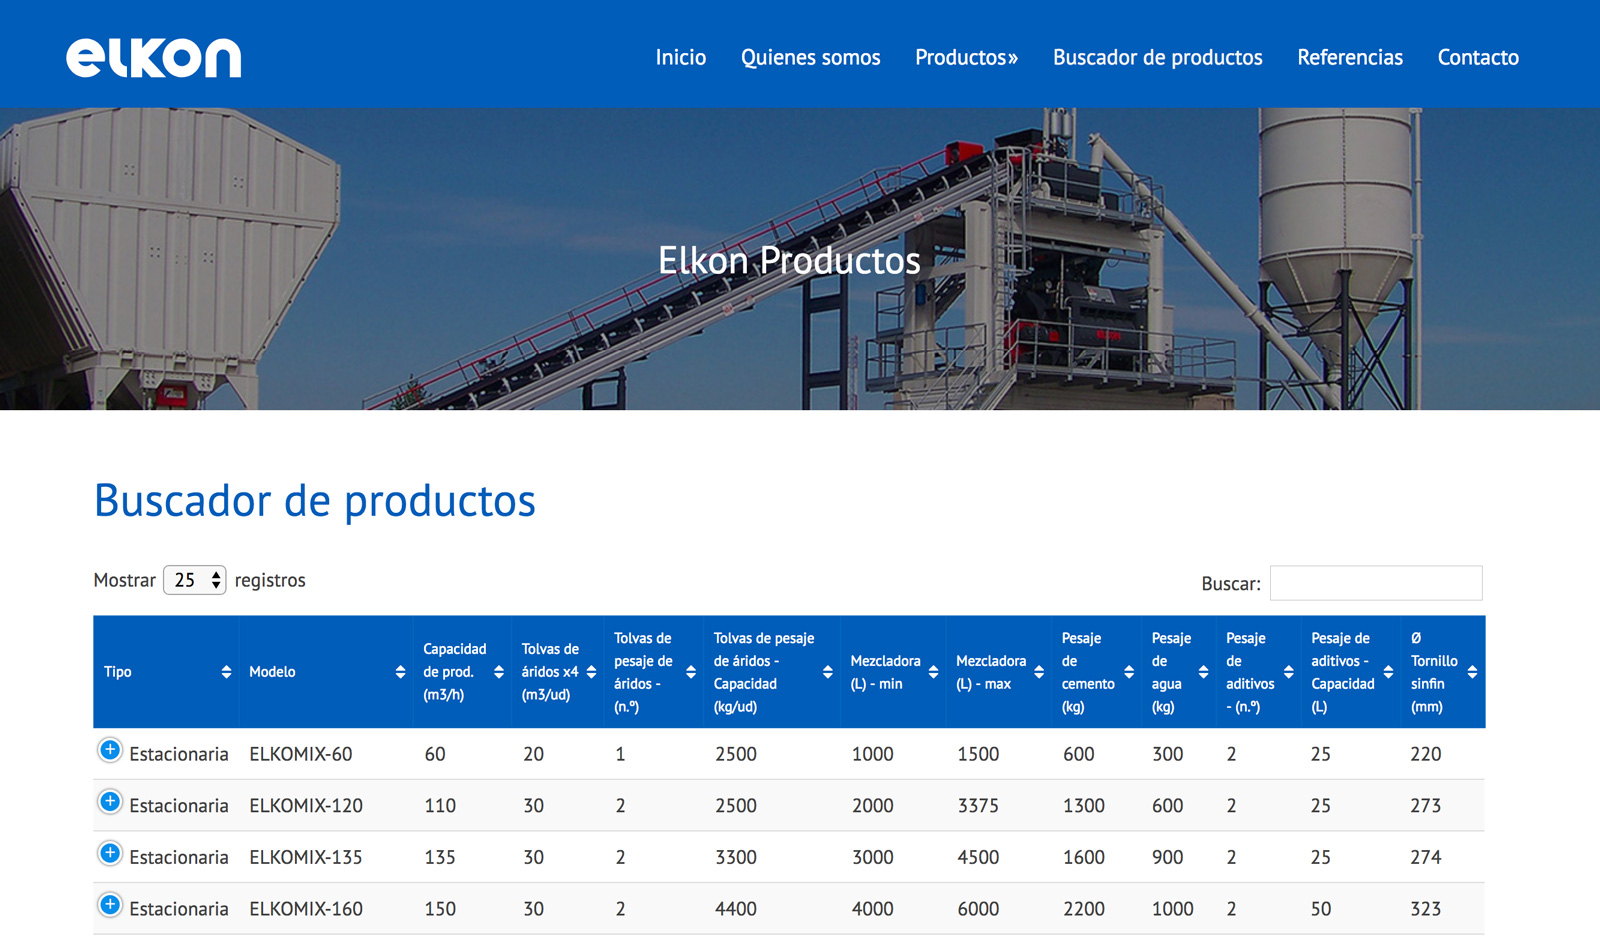Sort by Ø Tornillo sinfin column
This screenshot has height=941, width=1600.
coord(1443,672)
